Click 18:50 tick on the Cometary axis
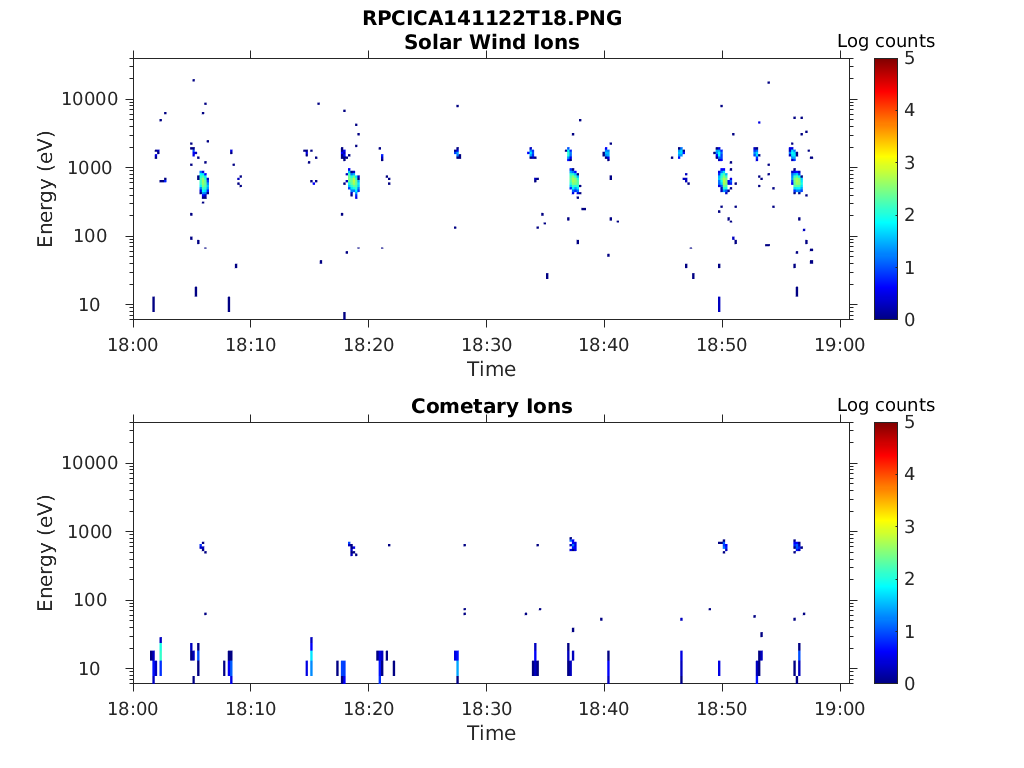Viewport: 1024px width, 768px height. 722,709
